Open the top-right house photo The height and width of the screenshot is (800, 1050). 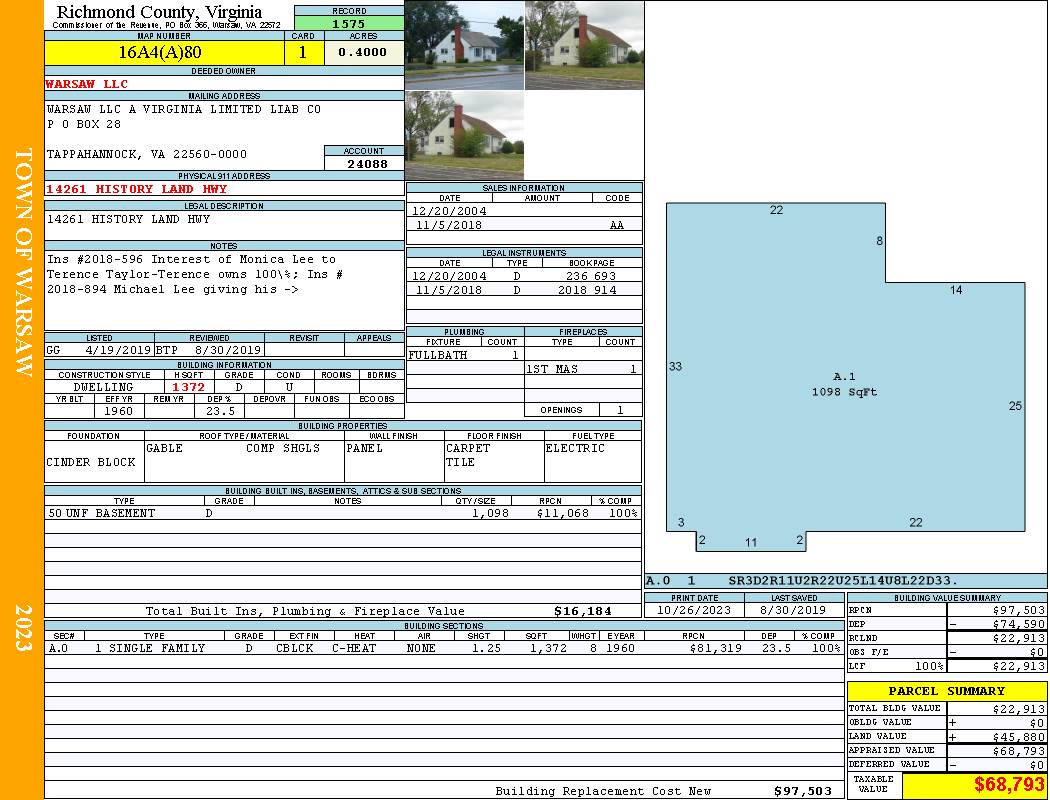click(584, 45)
